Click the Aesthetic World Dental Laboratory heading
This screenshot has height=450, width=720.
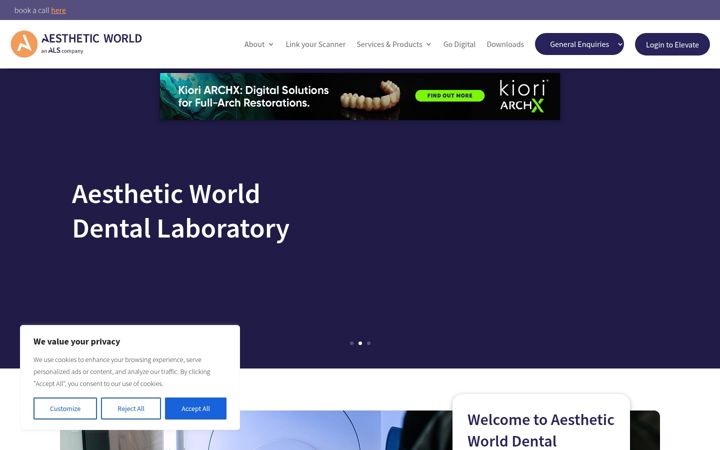coord(180,211)
